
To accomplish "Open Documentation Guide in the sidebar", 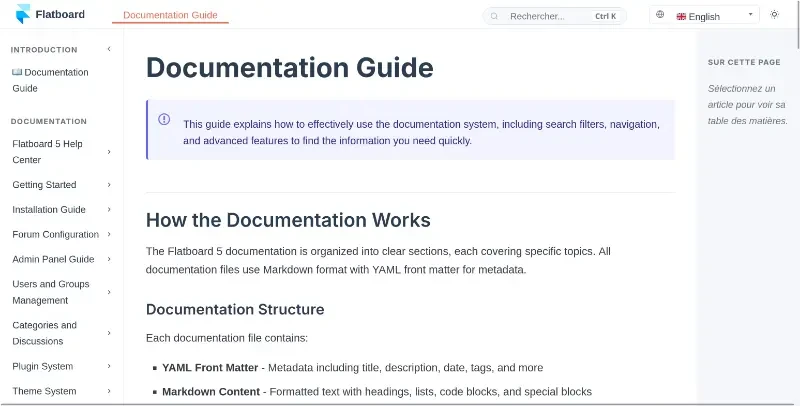I will point(50,80).
